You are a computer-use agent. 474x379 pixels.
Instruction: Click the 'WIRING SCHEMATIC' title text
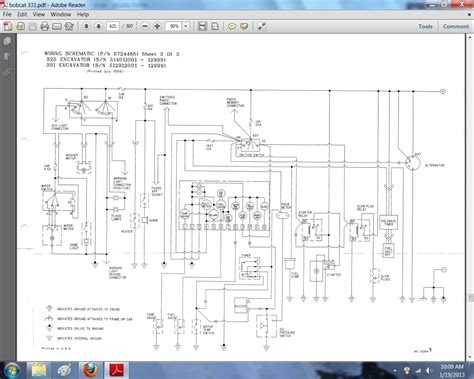coord(69,54)
